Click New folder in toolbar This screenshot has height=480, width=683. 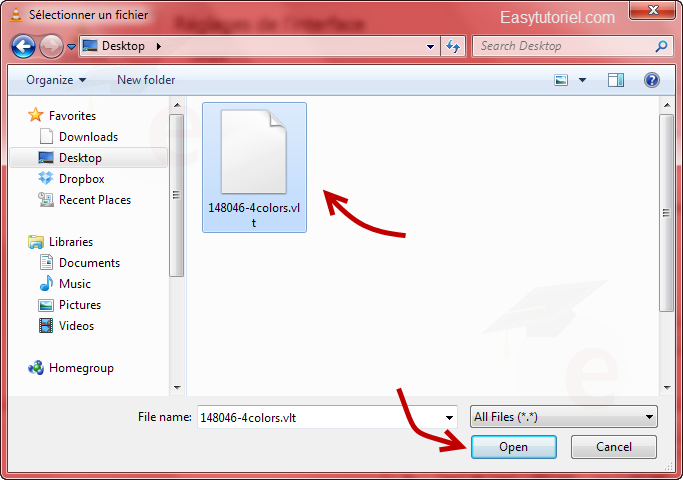click(146, 80)
